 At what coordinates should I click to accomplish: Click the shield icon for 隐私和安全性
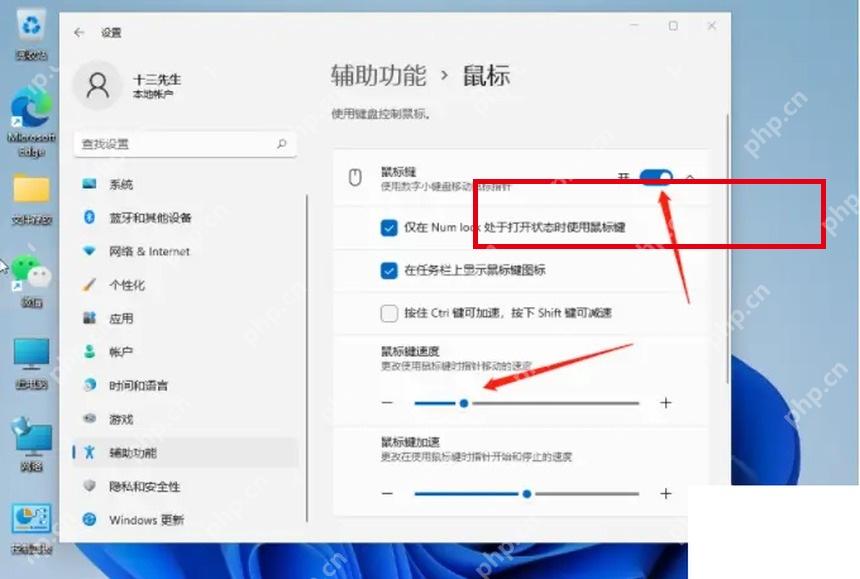[89, 486]
